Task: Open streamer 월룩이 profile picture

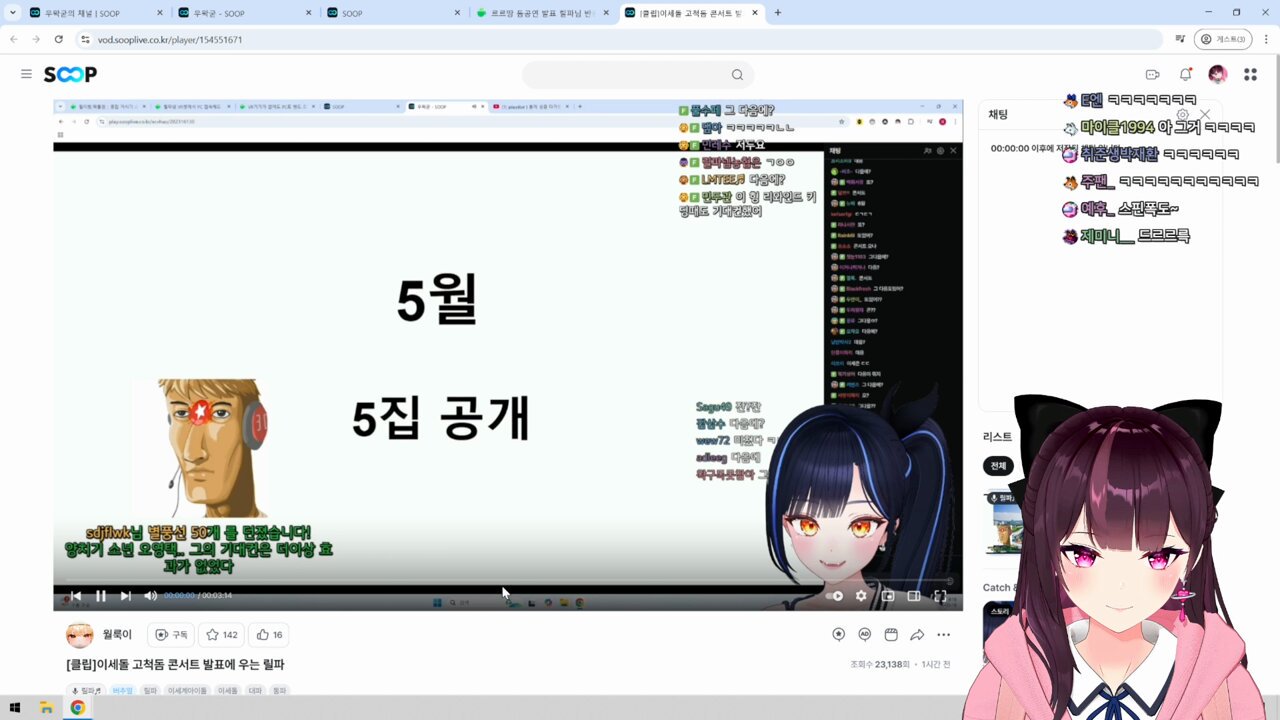Action: (79, 635)
